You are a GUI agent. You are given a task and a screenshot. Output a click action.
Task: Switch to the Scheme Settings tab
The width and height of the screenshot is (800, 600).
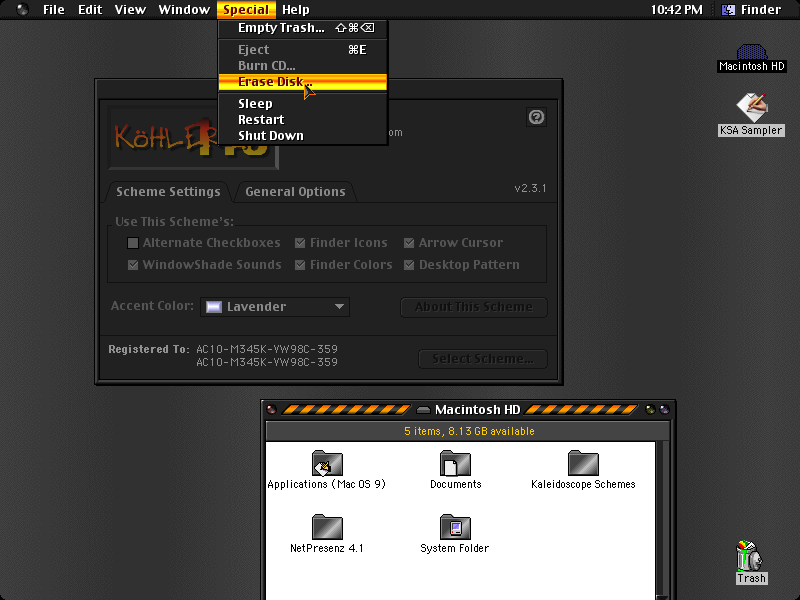click(x=168, y=192)
